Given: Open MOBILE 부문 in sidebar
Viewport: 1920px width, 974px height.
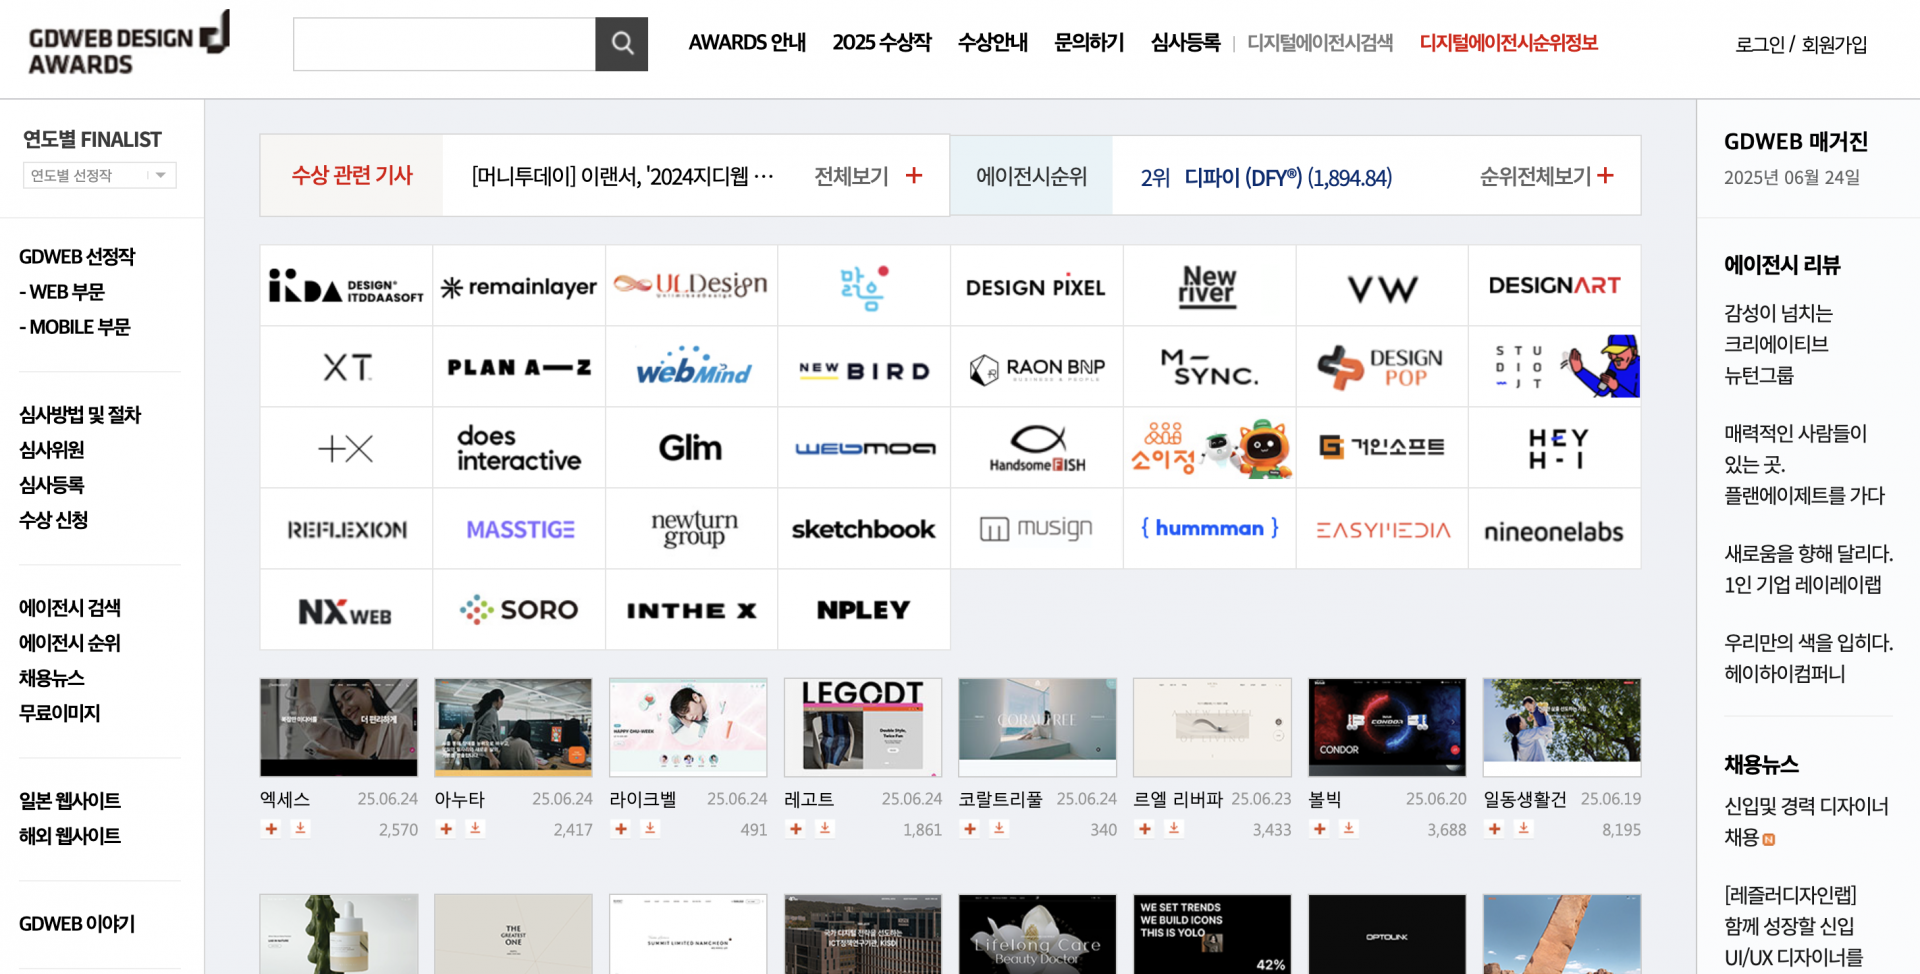Looking at the screenshot, I should (x=75, y=327).
